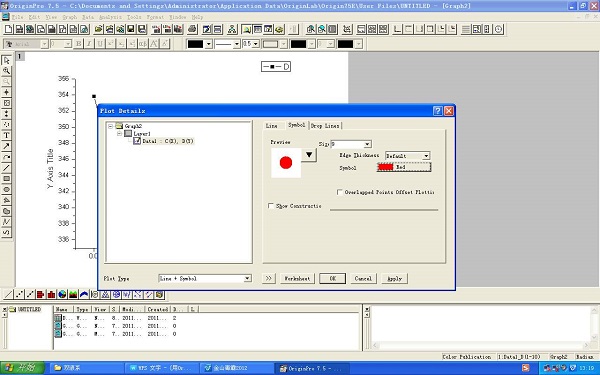600x375 pixels.
Task: Select the Pointer tool in left toolbox
Action: [6, 60]
